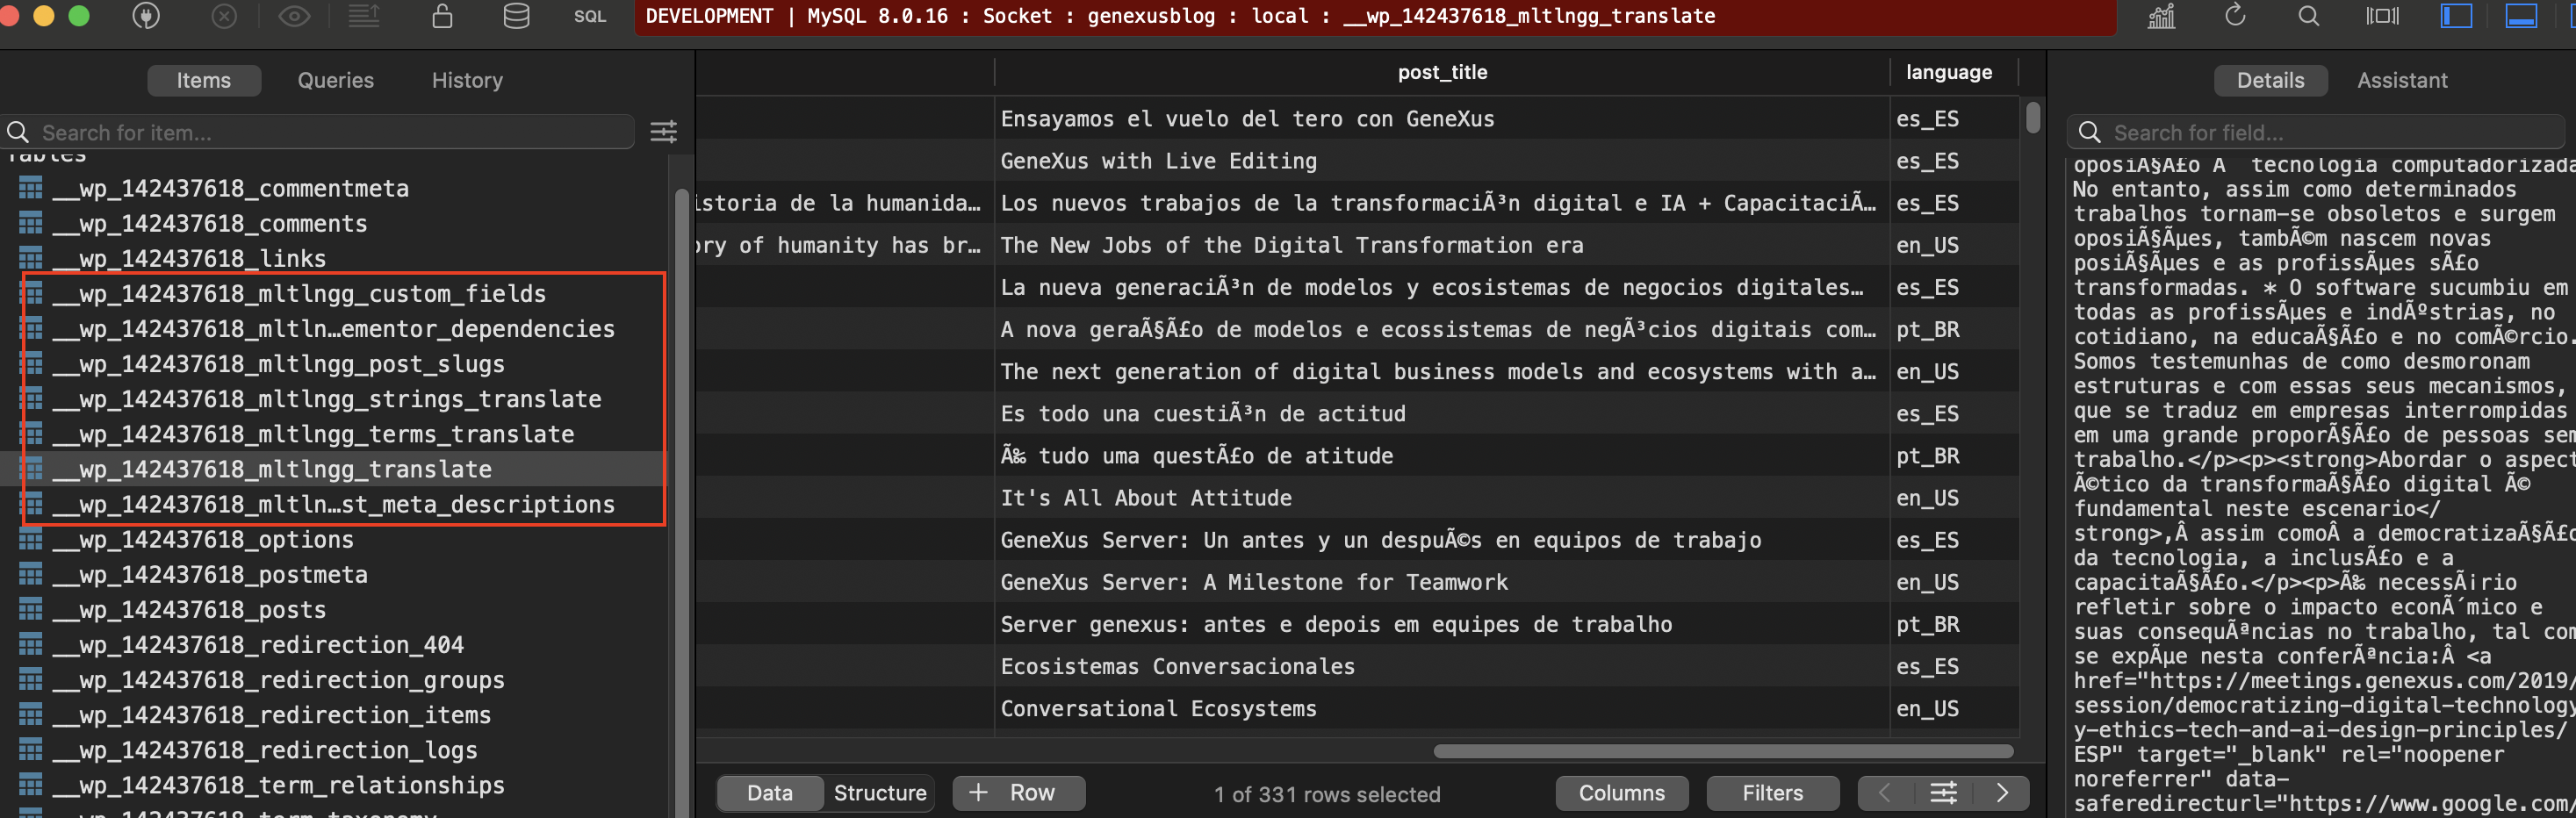Screen dimensions: 2576x818
Task: Go to previous page arrow
Action: point(1885,793)
